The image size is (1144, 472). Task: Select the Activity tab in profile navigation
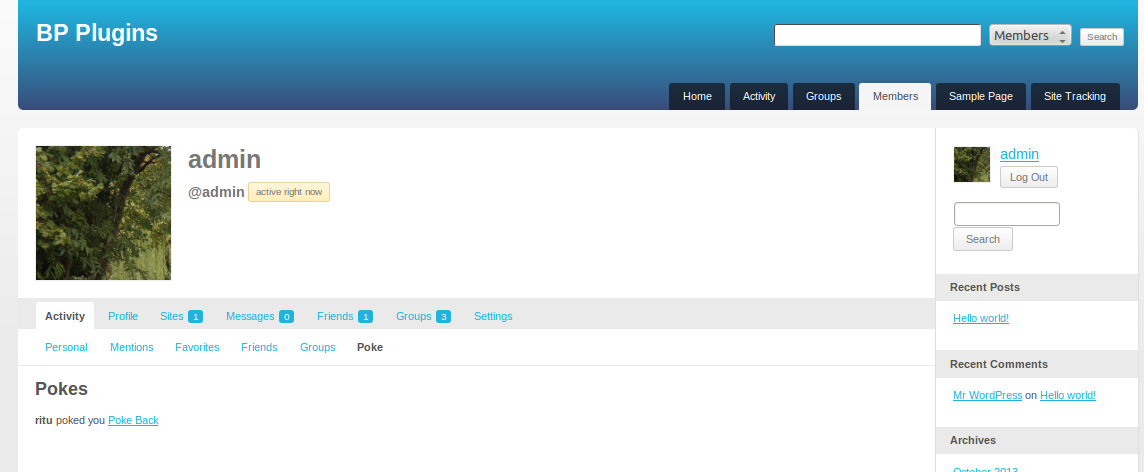[65, 316]
